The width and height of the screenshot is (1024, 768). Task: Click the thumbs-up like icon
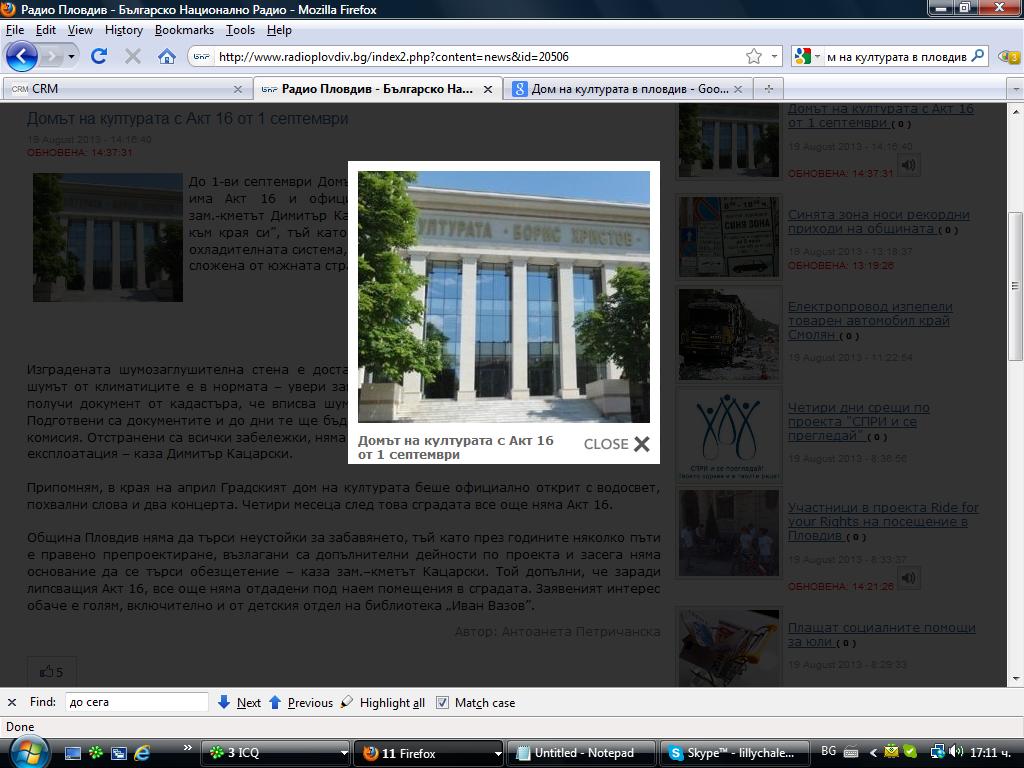click(47, 671)
